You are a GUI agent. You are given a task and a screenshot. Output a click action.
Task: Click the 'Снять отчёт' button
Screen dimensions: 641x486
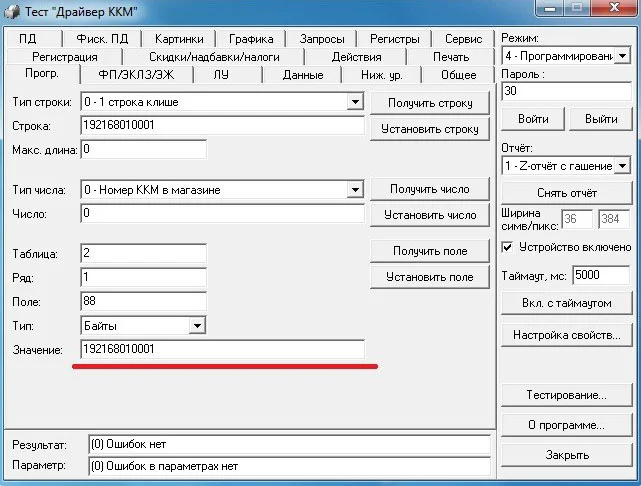coord(567,193)
